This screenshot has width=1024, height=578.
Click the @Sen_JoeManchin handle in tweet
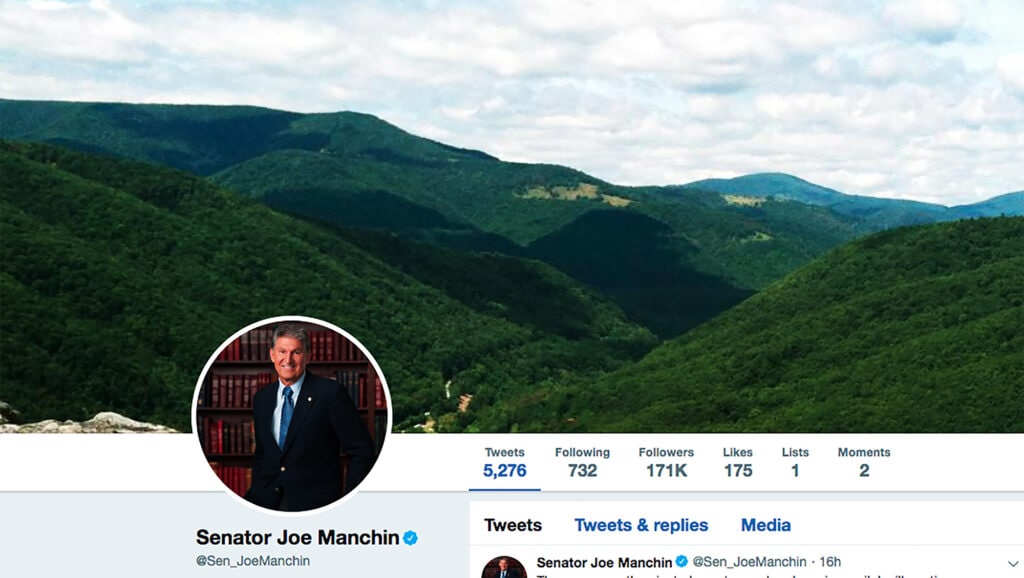point(749,562)
